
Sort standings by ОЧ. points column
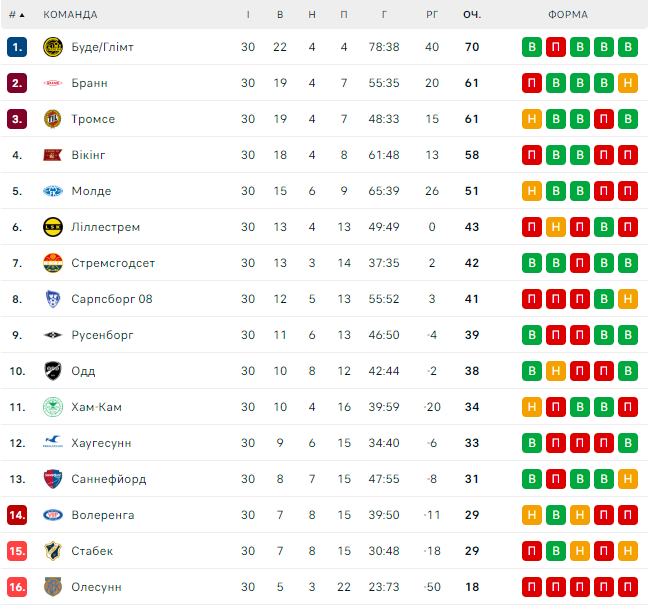click(472, 15)
